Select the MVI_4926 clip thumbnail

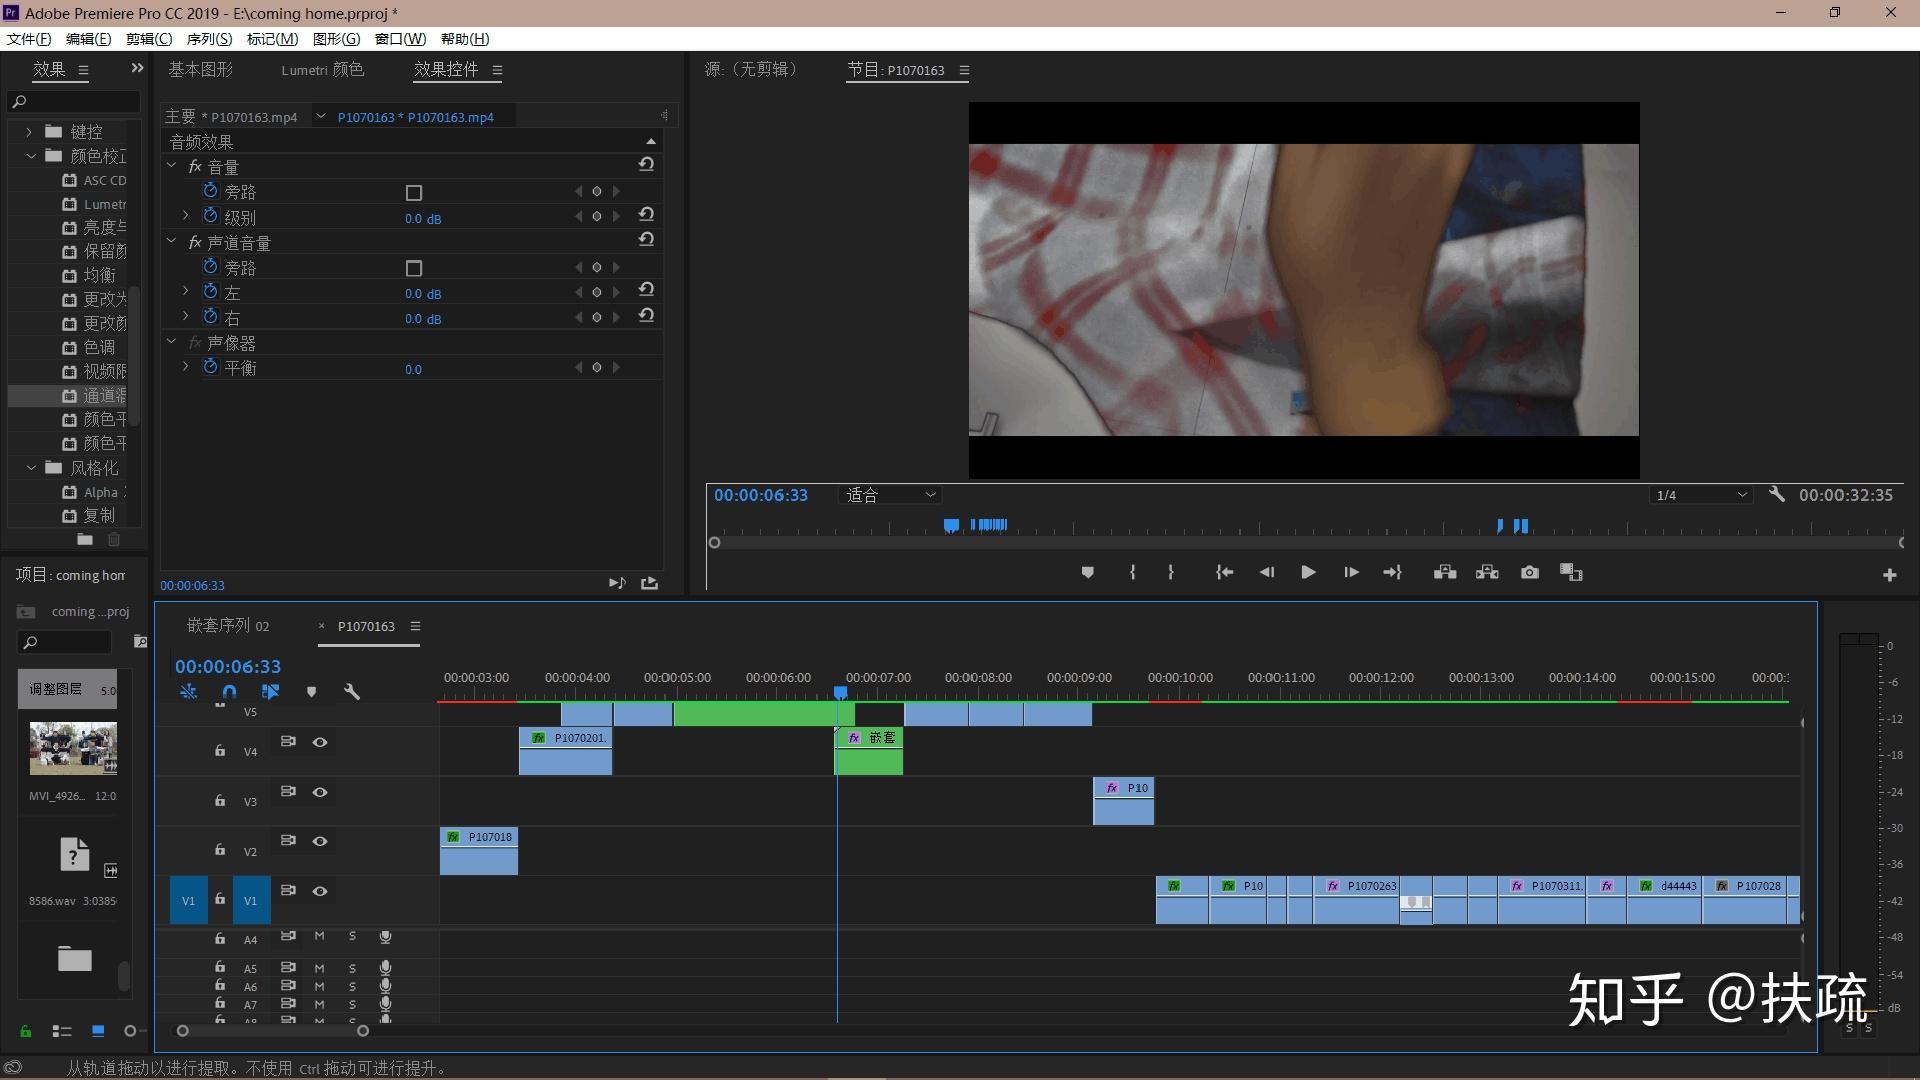point(73,749)
